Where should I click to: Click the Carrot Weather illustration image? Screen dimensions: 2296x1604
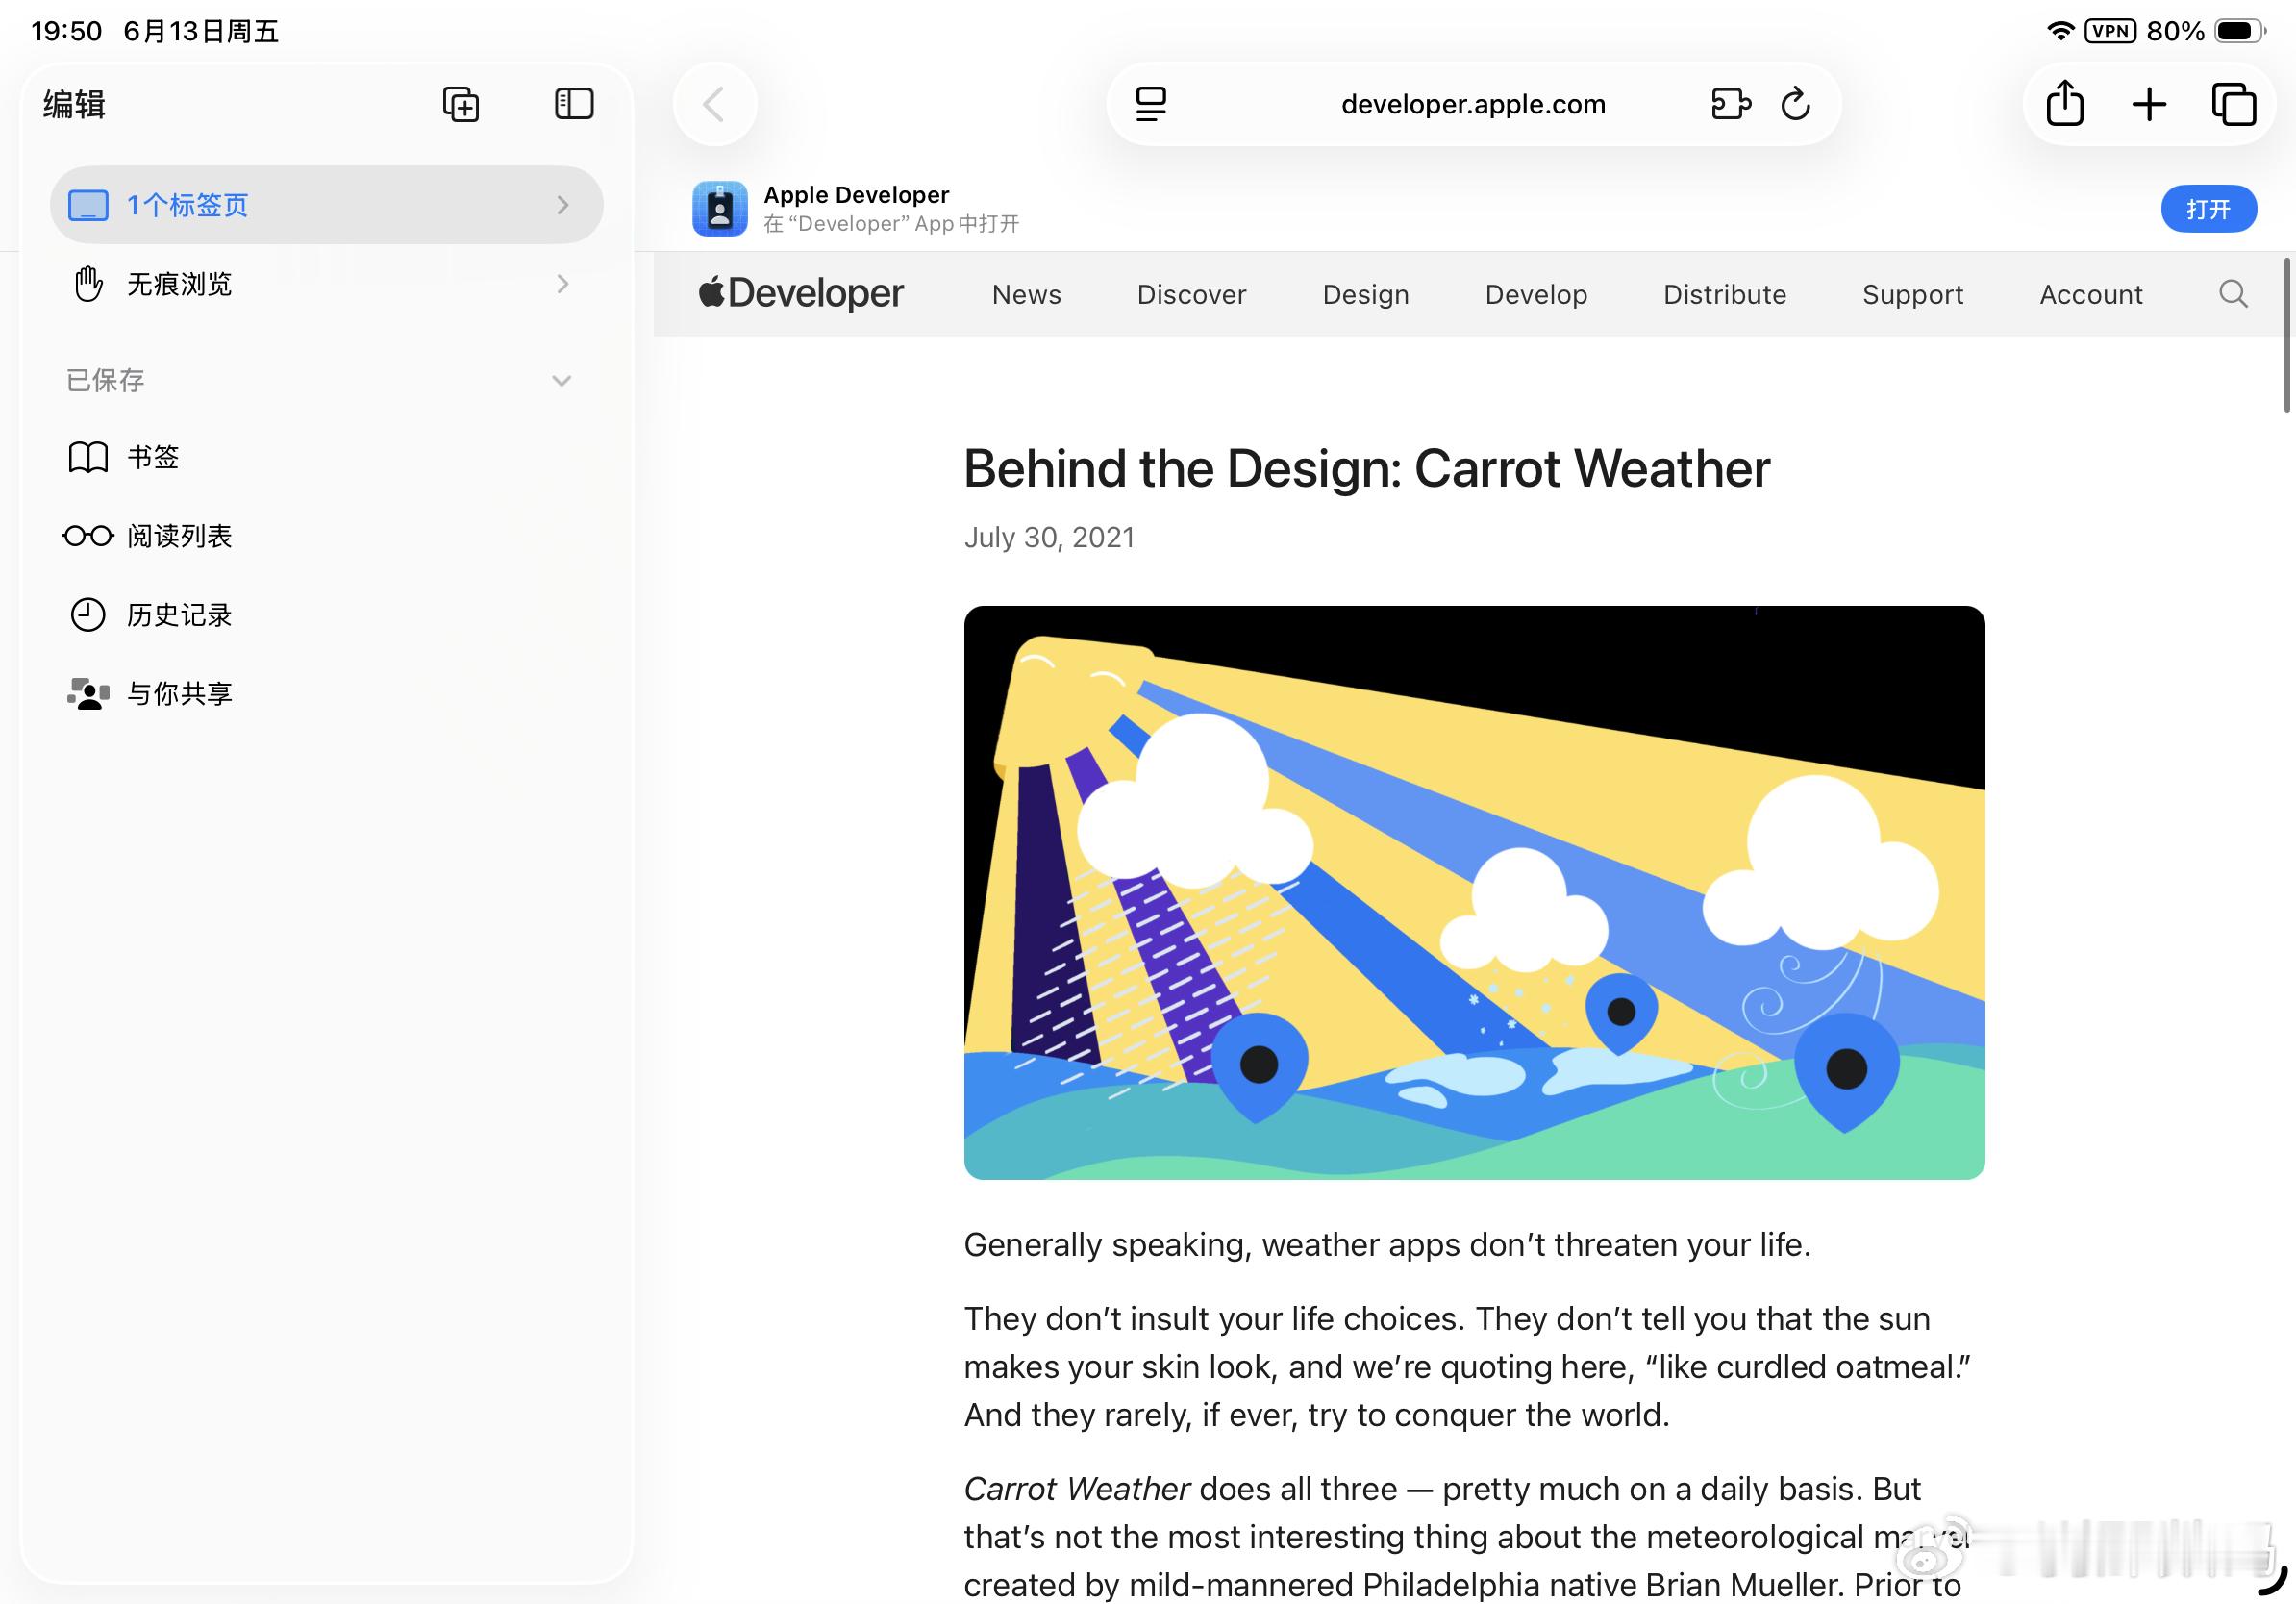1474,893
